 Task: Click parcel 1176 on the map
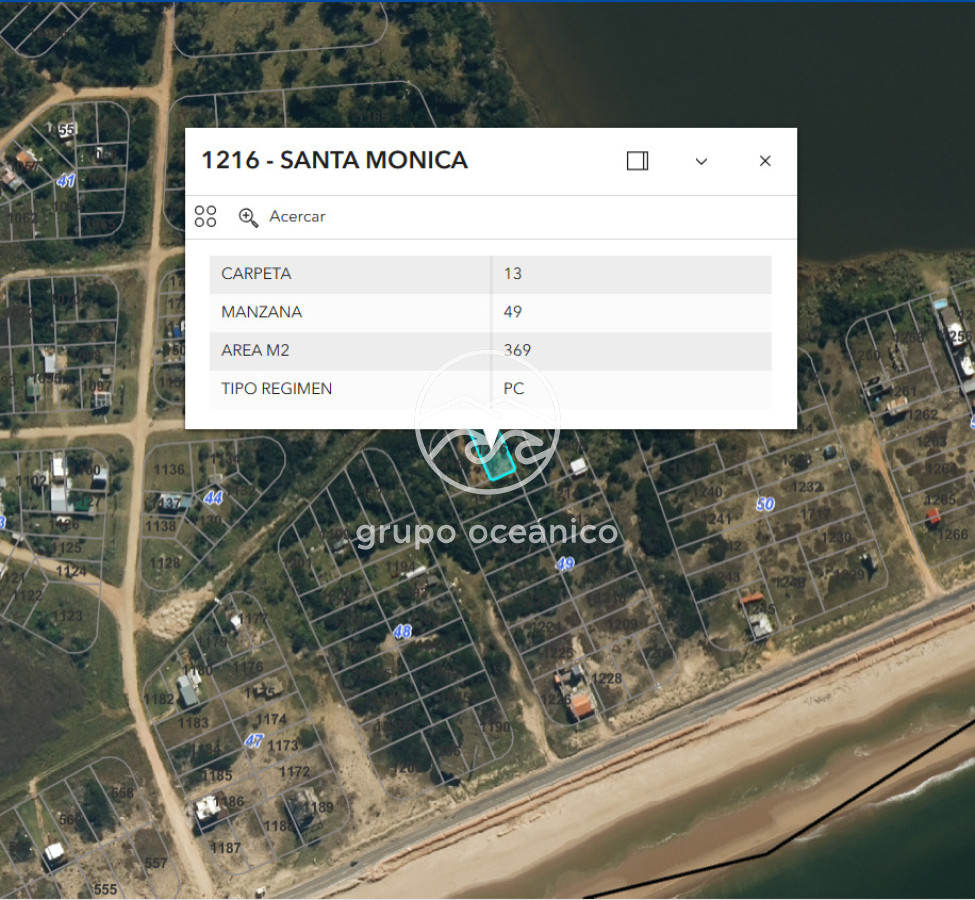pyautogui.click(x=248, y=667)
